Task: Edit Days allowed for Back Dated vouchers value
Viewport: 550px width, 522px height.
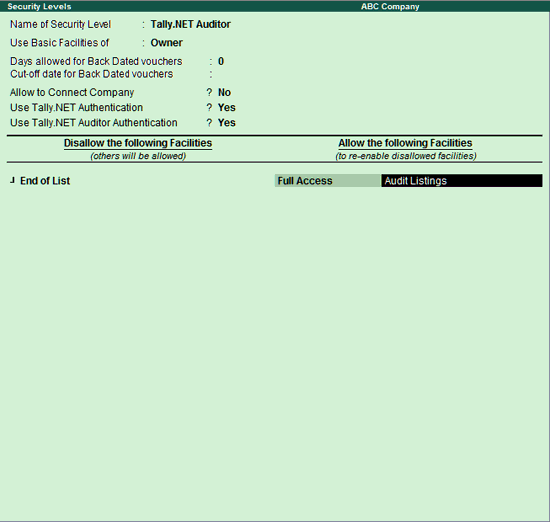Action: 221,61
